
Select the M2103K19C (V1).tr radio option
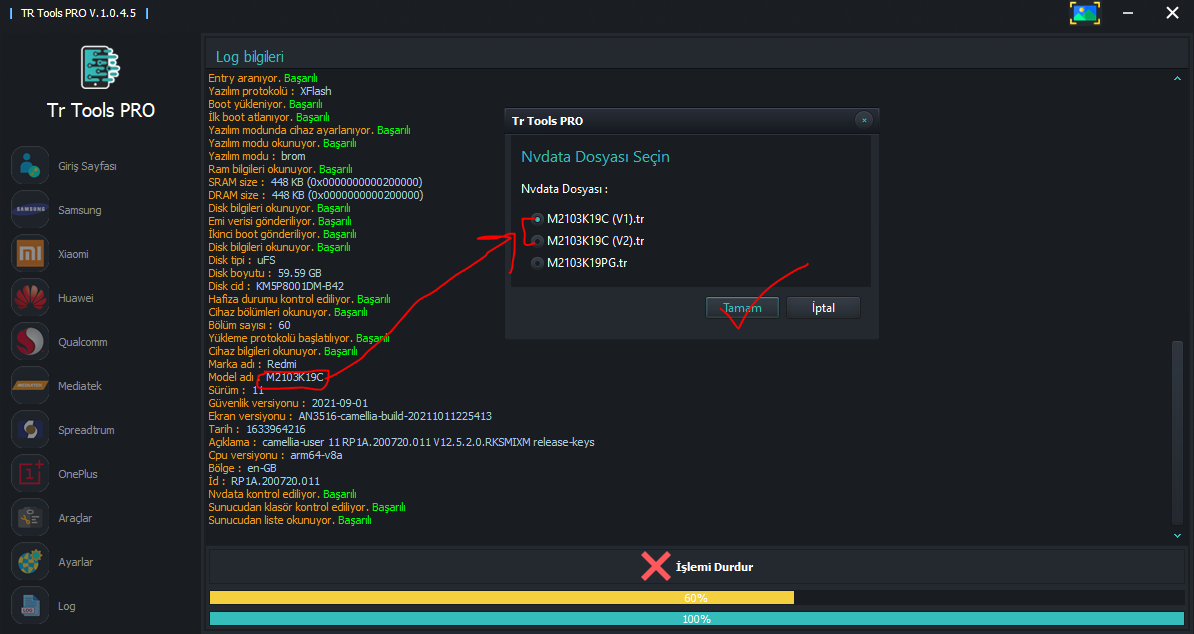[538, 219]
